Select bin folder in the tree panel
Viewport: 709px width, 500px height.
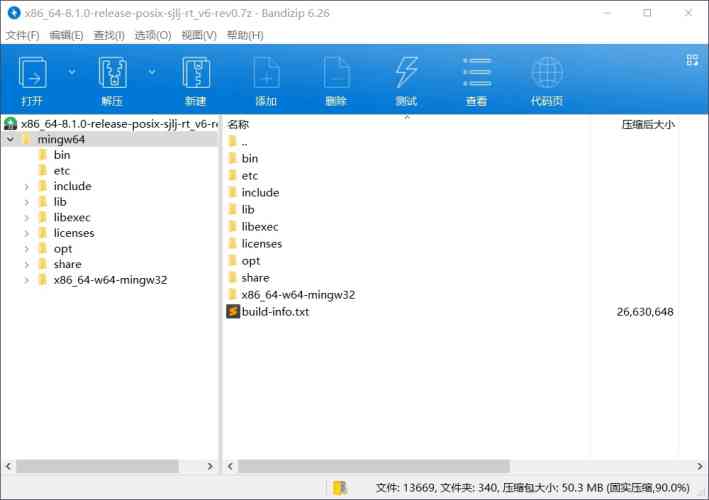tap(62, 155)
